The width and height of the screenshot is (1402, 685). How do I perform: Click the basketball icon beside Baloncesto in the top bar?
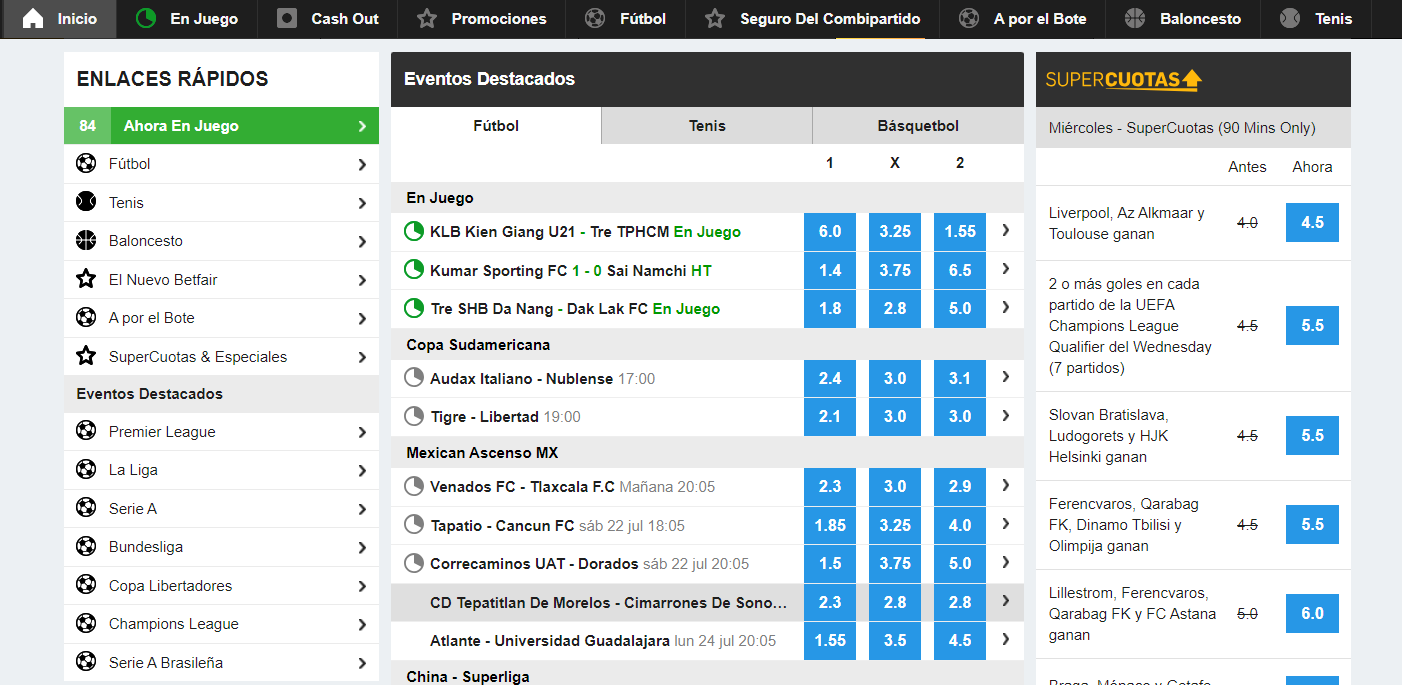[x=1135, y=18]
